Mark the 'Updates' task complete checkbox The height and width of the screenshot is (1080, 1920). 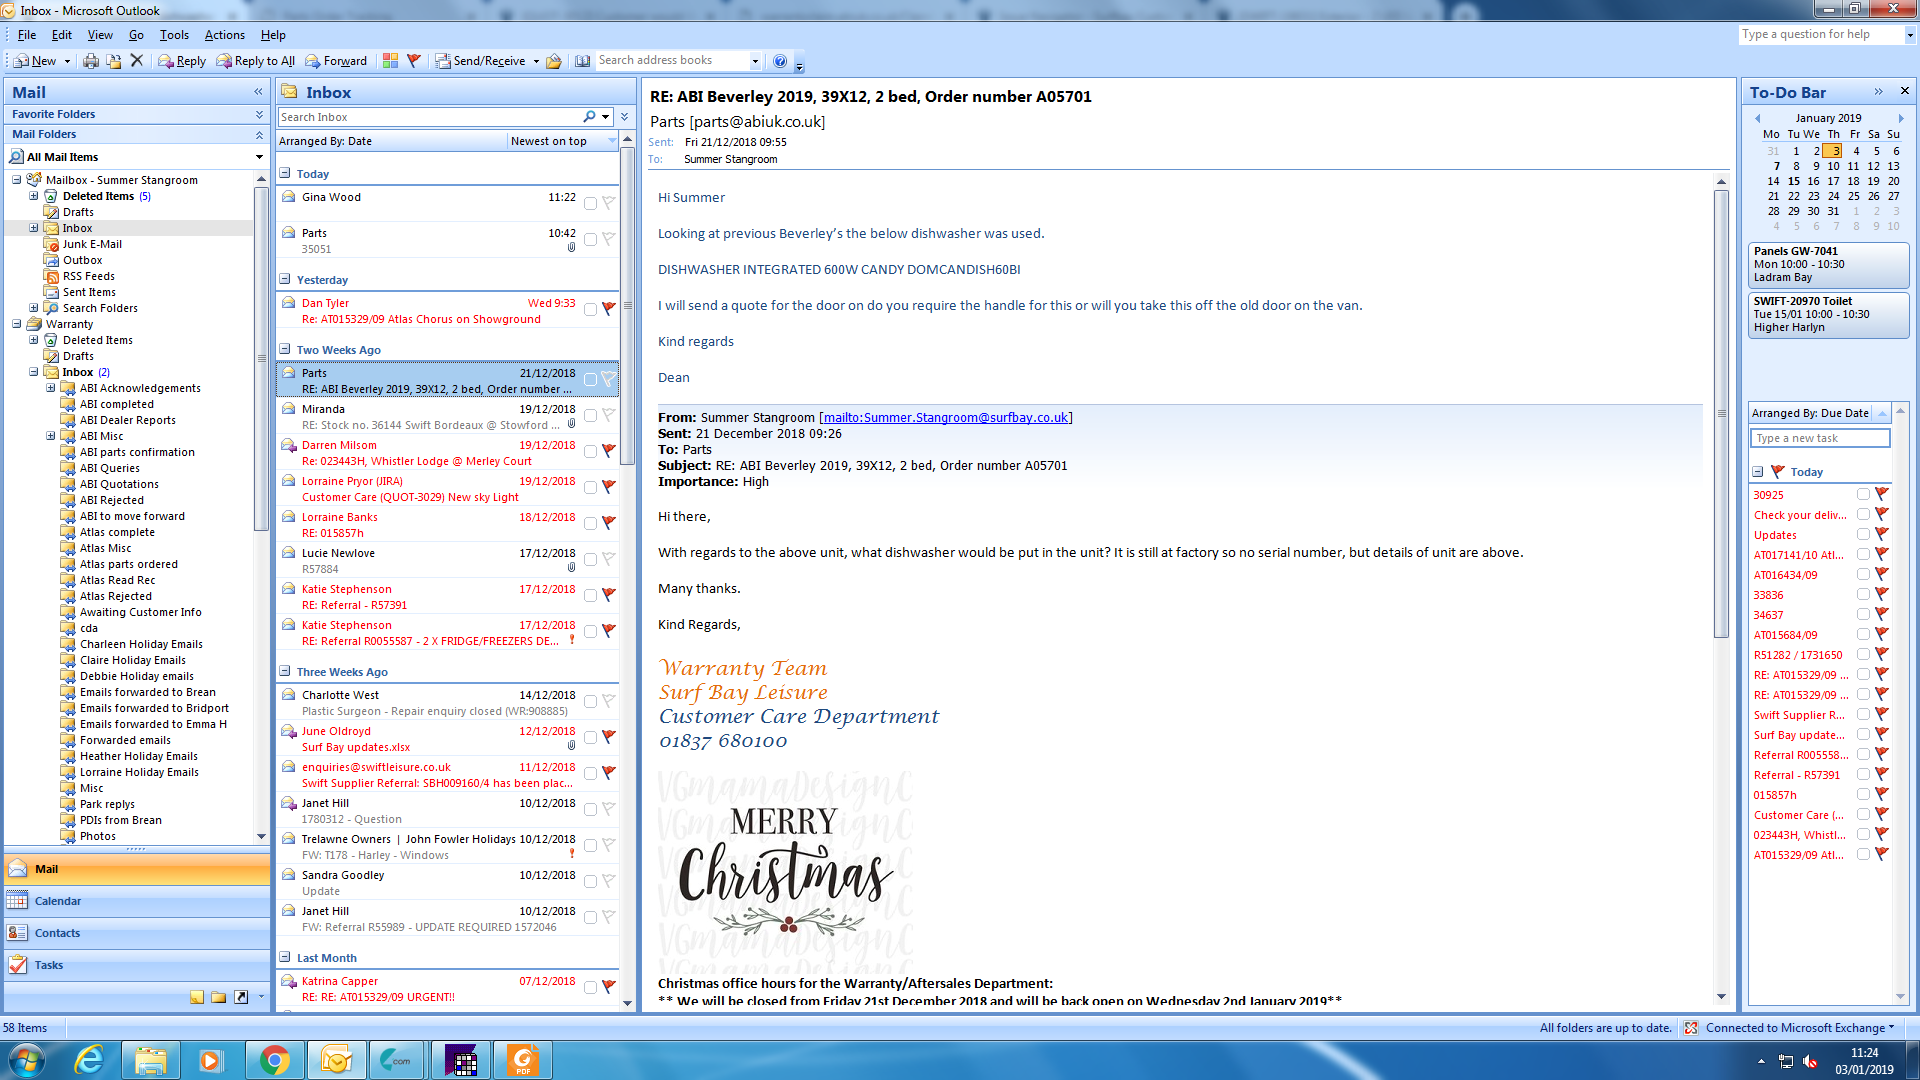[x=1863, y=534]
